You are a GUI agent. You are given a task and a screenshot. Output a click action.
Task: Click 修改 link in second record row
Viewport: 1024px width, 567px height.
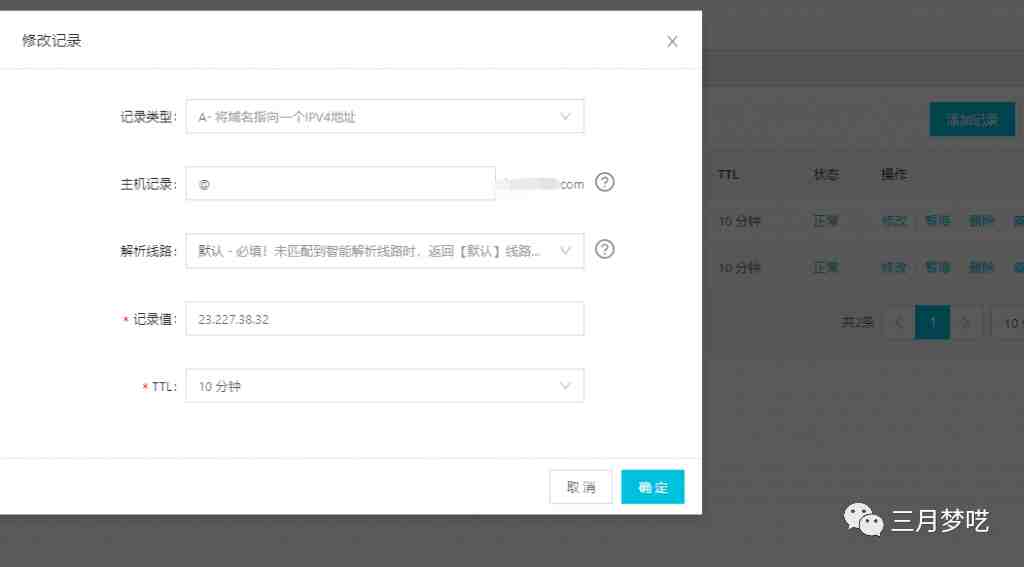point(894,267)
